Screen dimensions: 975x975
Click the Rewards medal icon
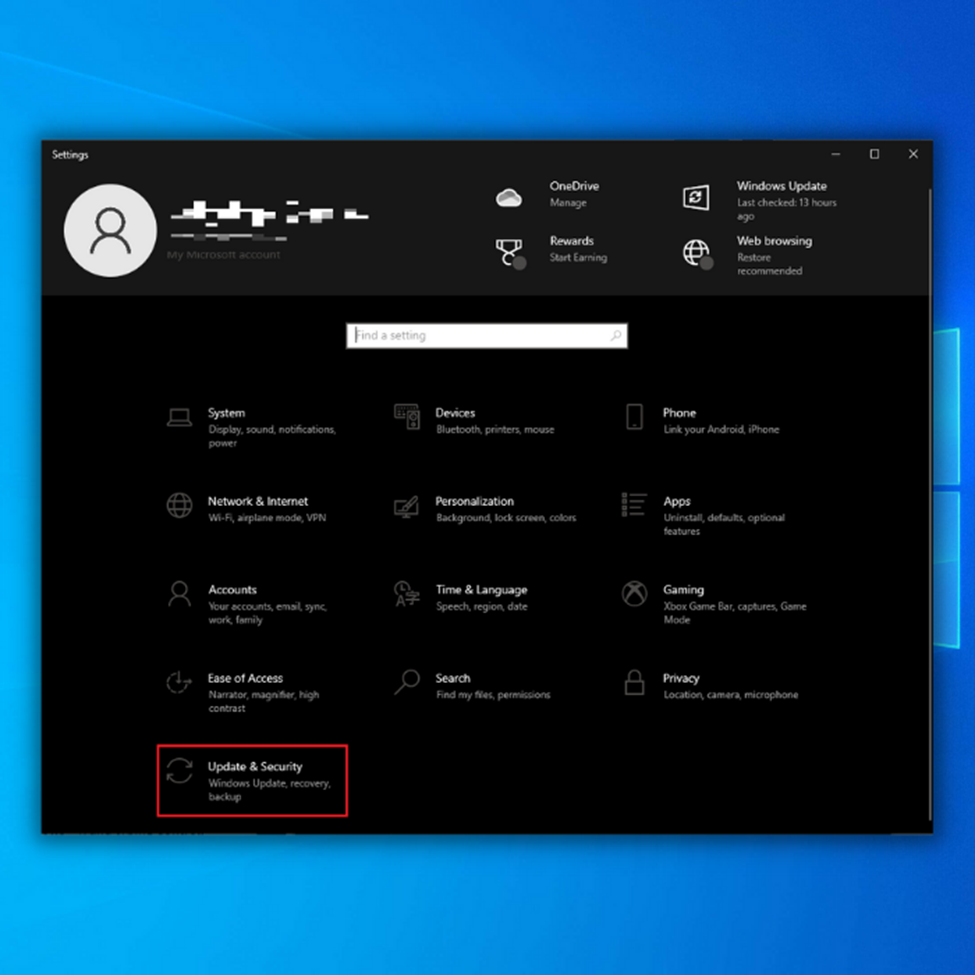(x=511, y=253)
